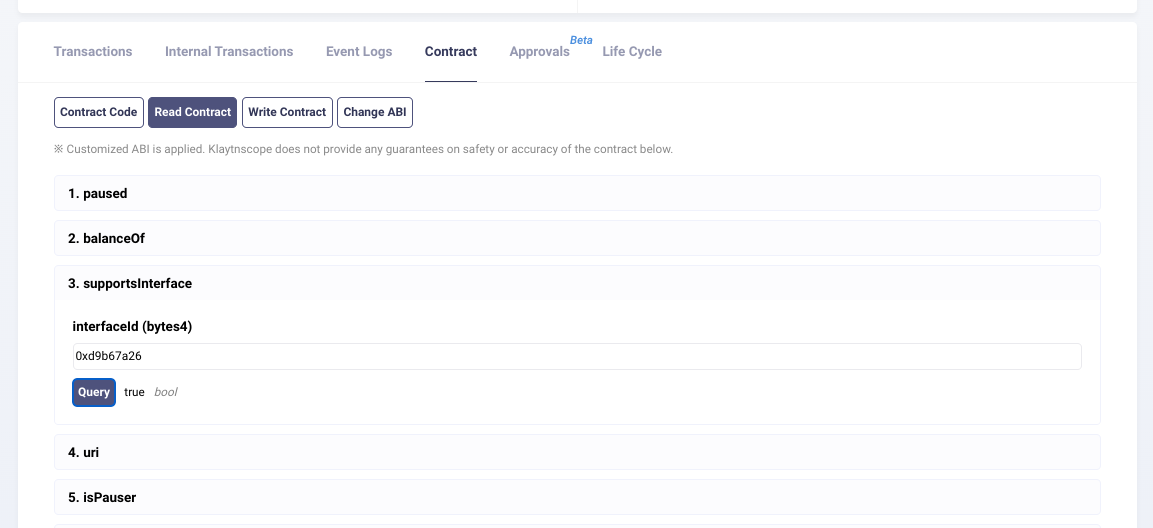Go to the Approvals tab
This screenshot has height=528, width=1153.
pyautogui.click(x=539, y=52)
